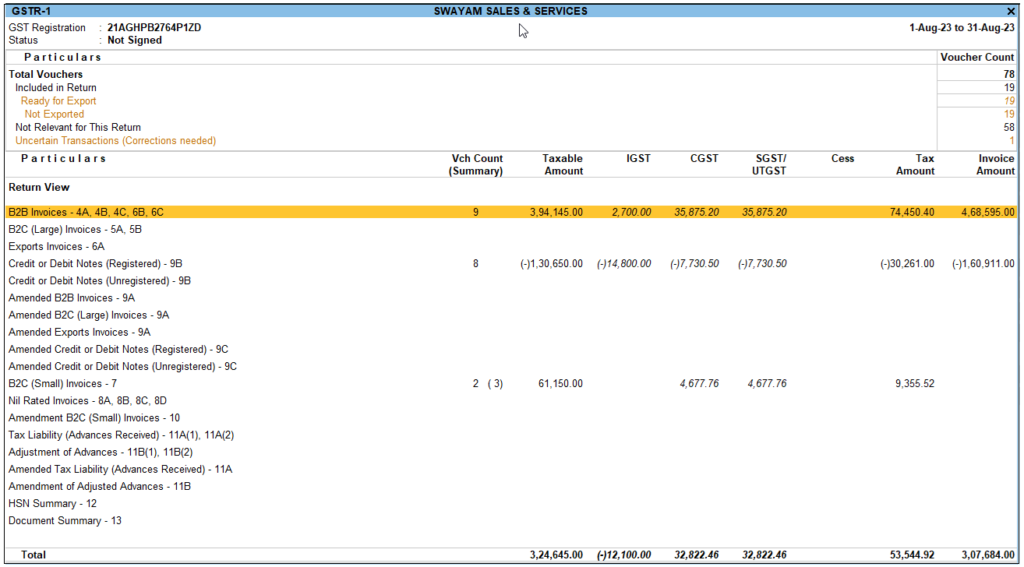Click B2C Small tax amount 9,355.52
This screenshot has width=1024, height=567.
click(x=915, y=383)
